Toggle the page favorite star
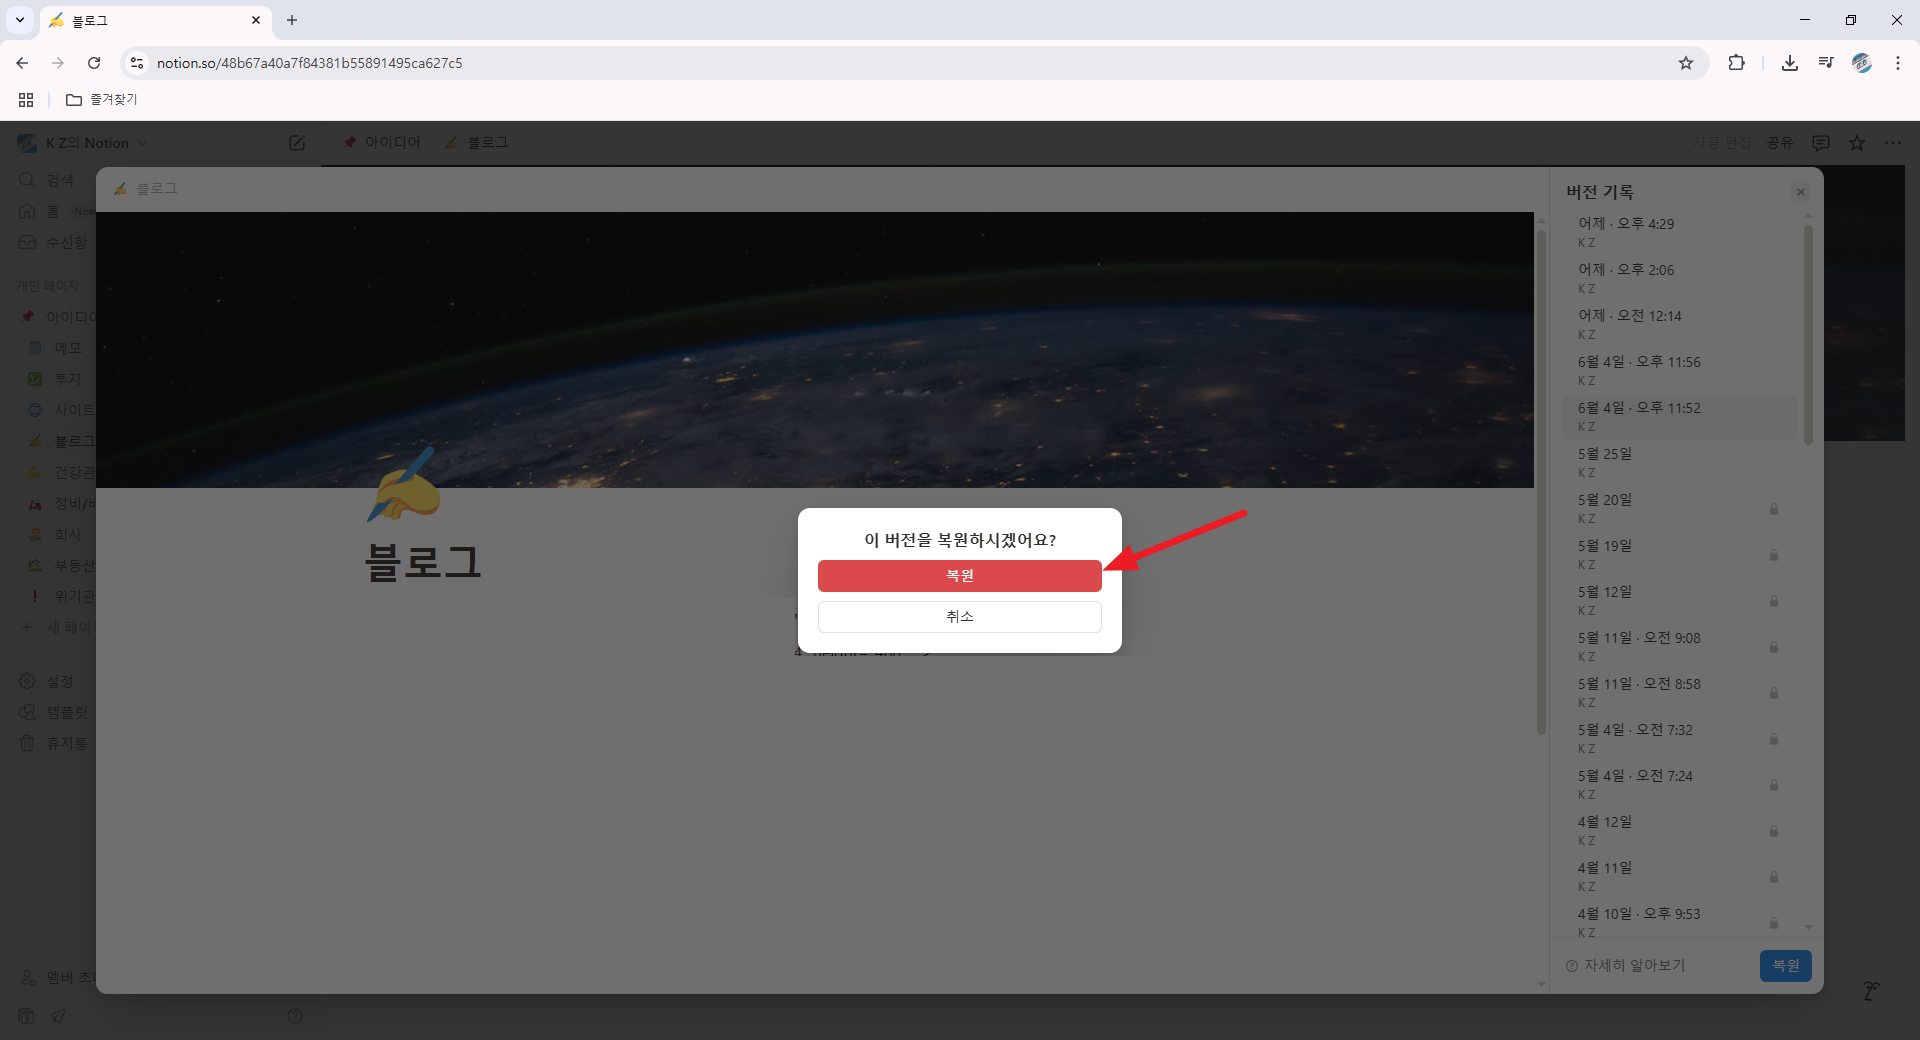This screenshot has width=1920, height=1040. (1857, 143)
